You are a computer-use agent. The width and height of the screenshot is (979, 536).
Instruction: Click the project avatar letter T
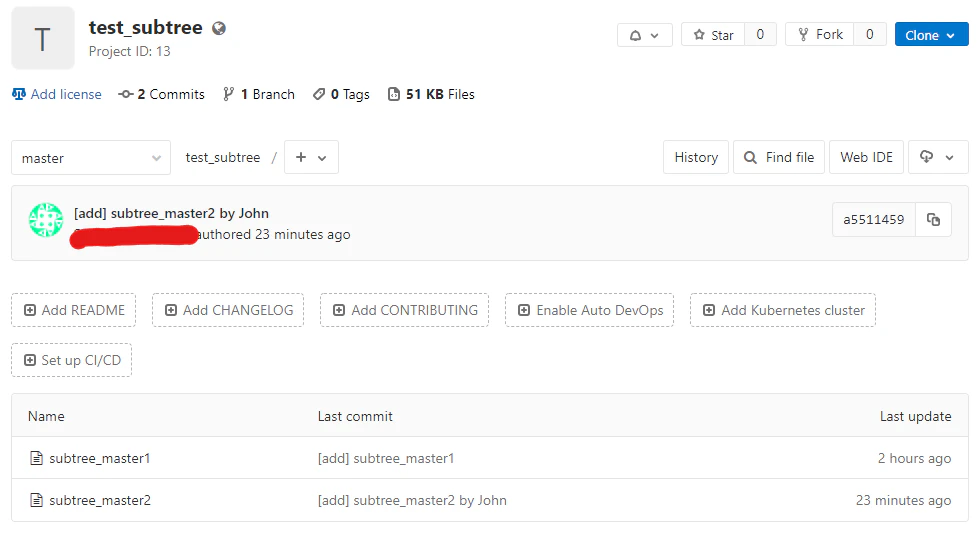click(x=42, y=39)
